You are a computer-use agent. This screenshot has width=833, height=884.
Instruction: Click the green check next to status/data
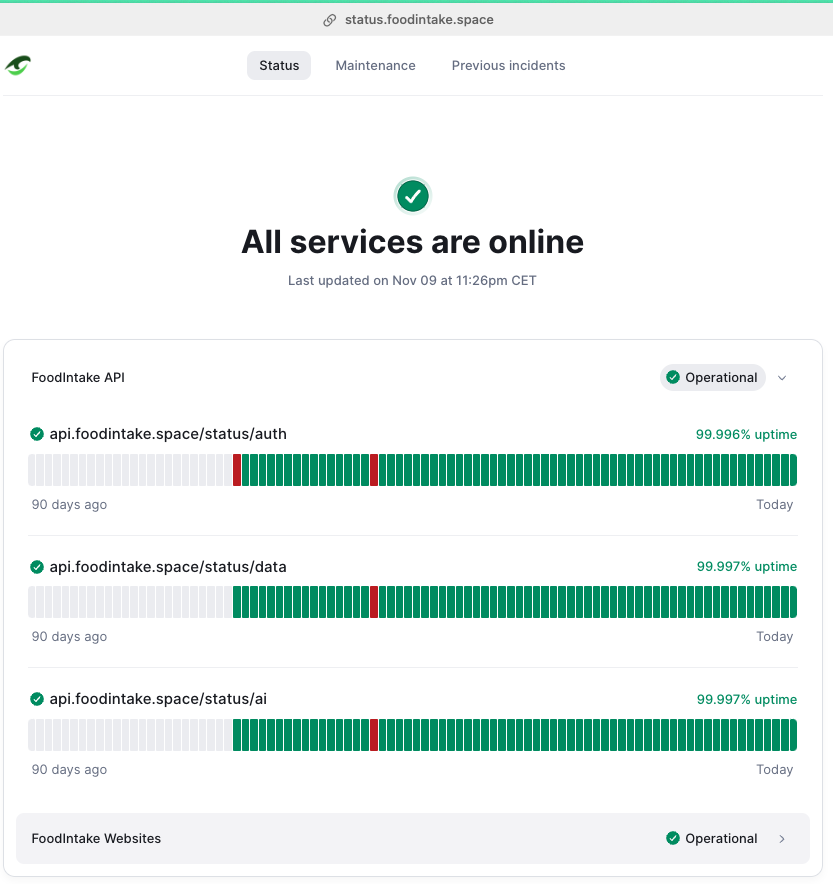pos(37,567)
